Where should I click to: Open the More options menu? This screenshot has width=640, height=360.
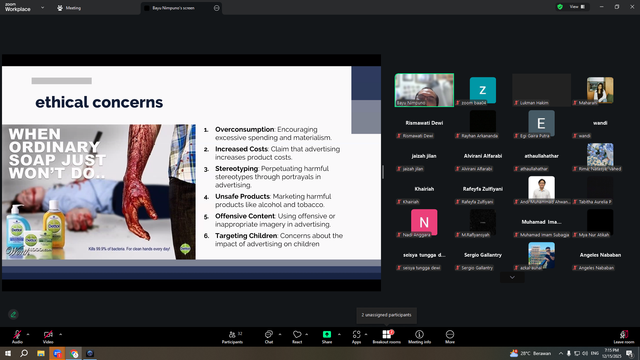click(450, 337)
